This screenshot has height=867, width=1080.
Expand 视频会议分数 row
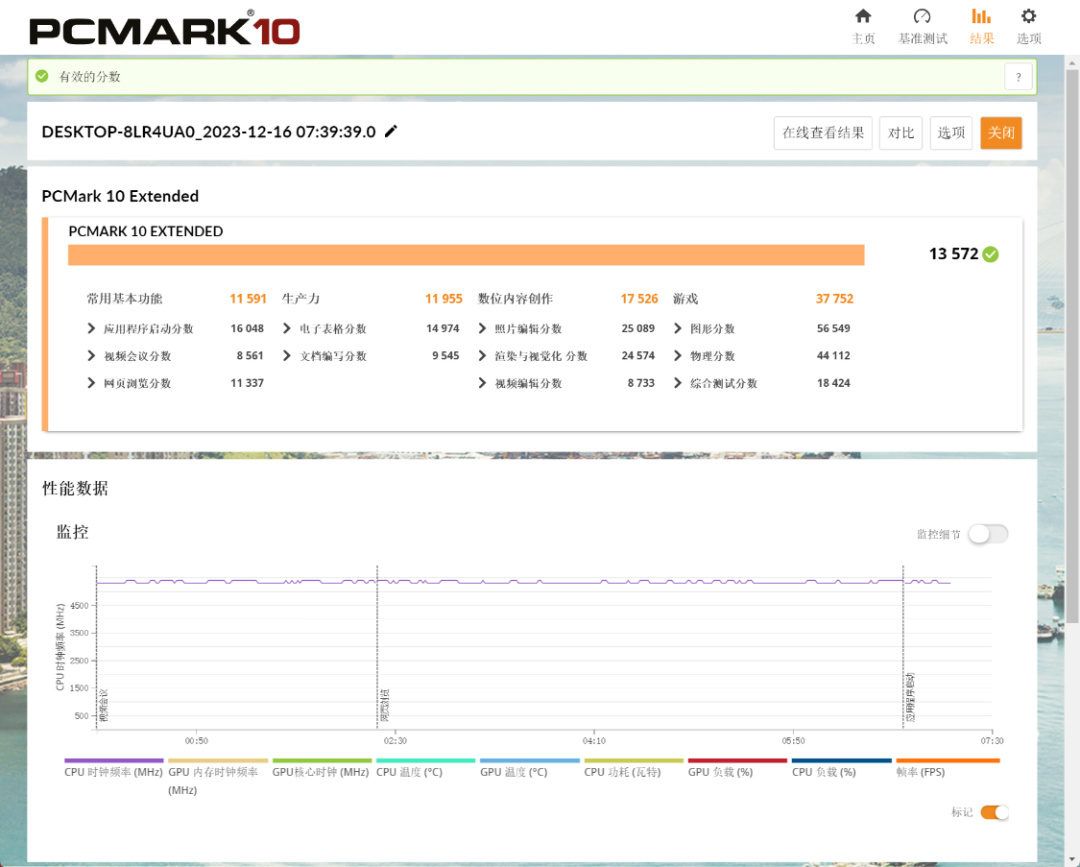pyautogui.click(x=91, y=355)
